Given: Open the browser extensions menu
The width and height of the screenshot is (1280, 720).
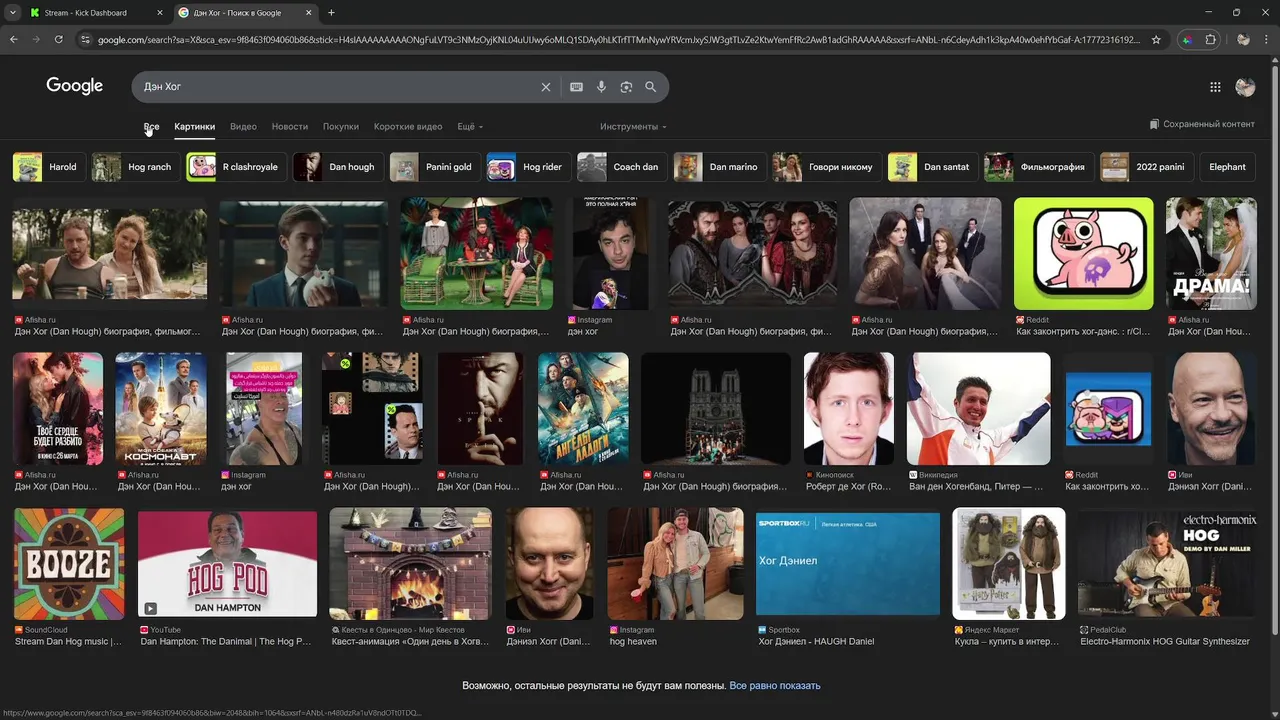Looking at the screenshot, I should click(x=1211, y=39).
